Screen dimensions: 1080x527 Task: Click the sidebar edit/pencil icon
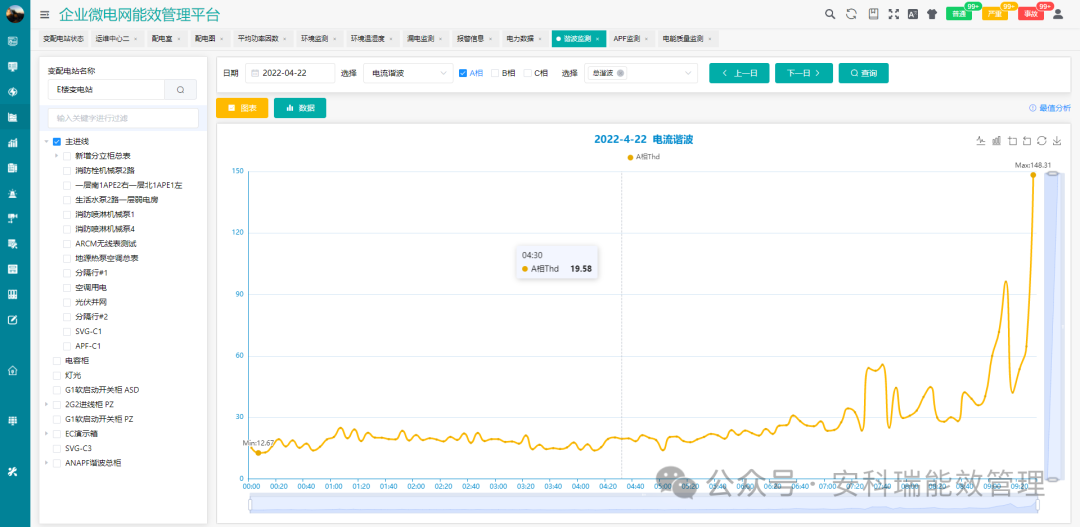point(12,320)
